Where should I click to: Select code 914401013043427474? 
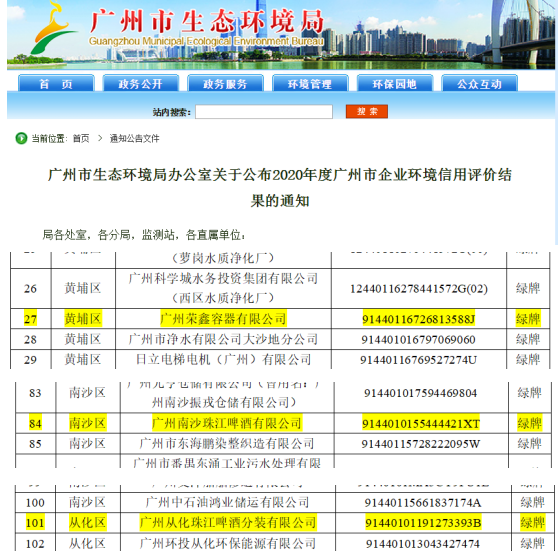423,544
